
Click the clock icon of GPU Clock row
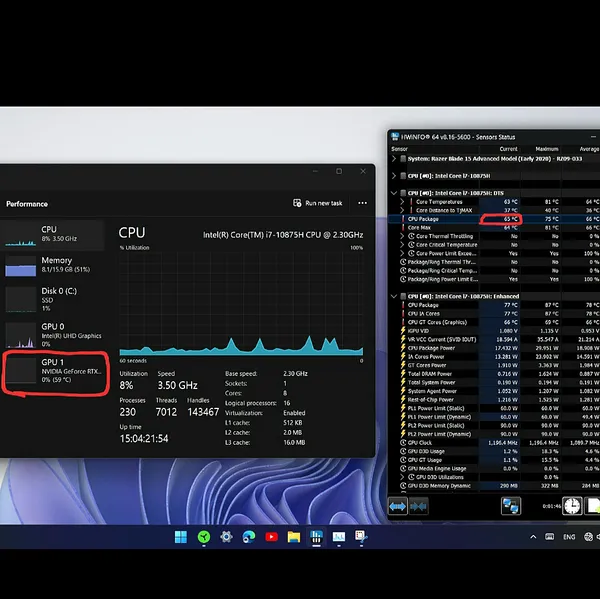tap(403, 442)
